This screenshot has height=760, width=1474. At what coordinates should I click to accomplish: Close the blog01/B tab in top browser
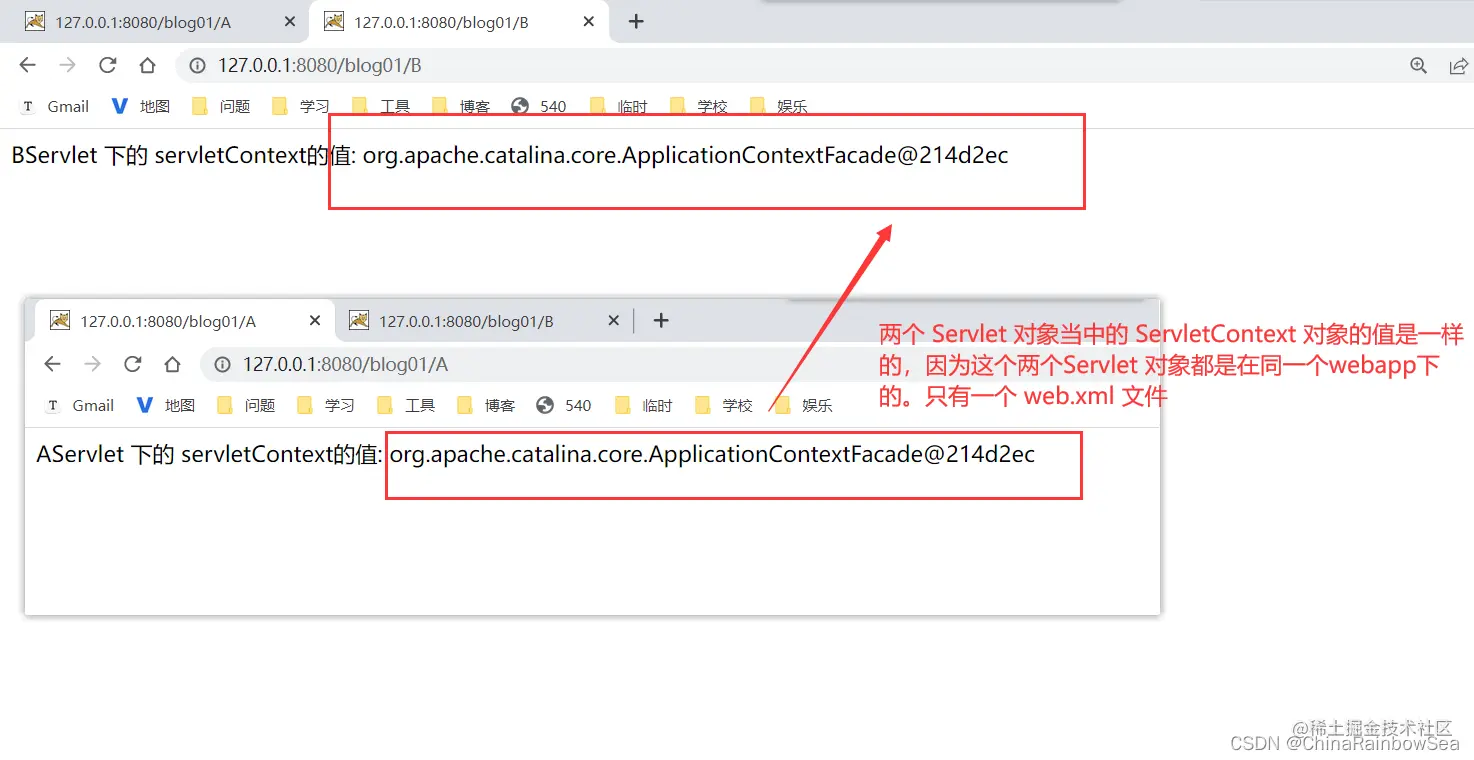589,22
